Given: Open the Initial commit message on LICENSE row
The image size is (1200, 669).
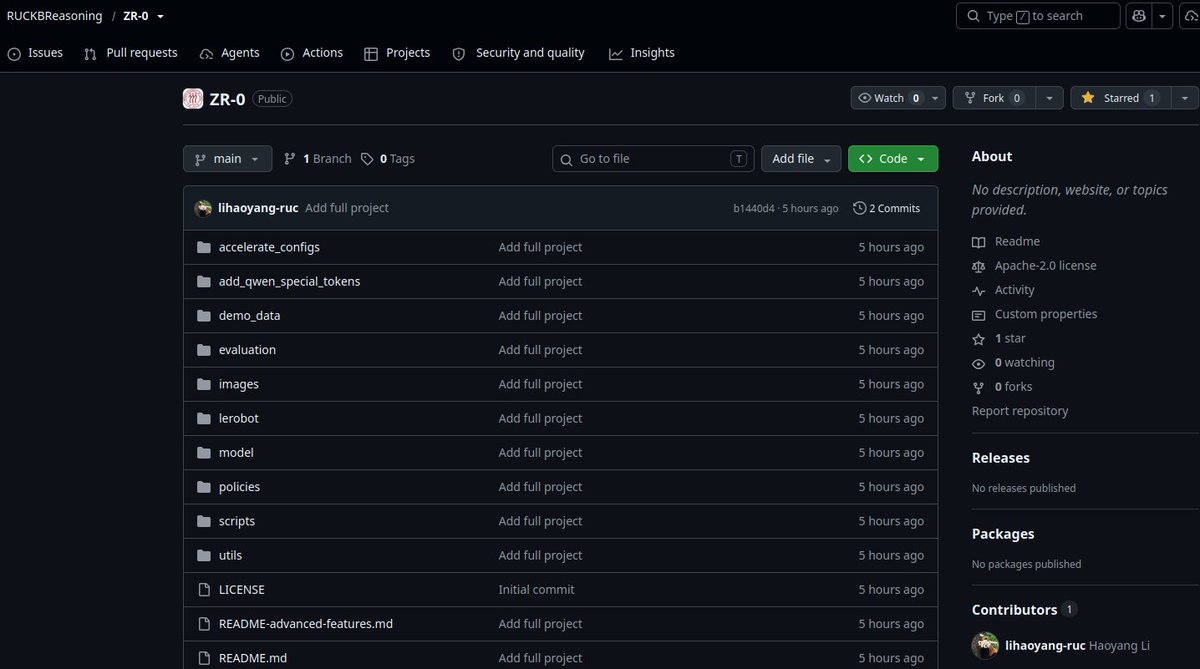Looking at the screenshot, I should click(537, 590).
